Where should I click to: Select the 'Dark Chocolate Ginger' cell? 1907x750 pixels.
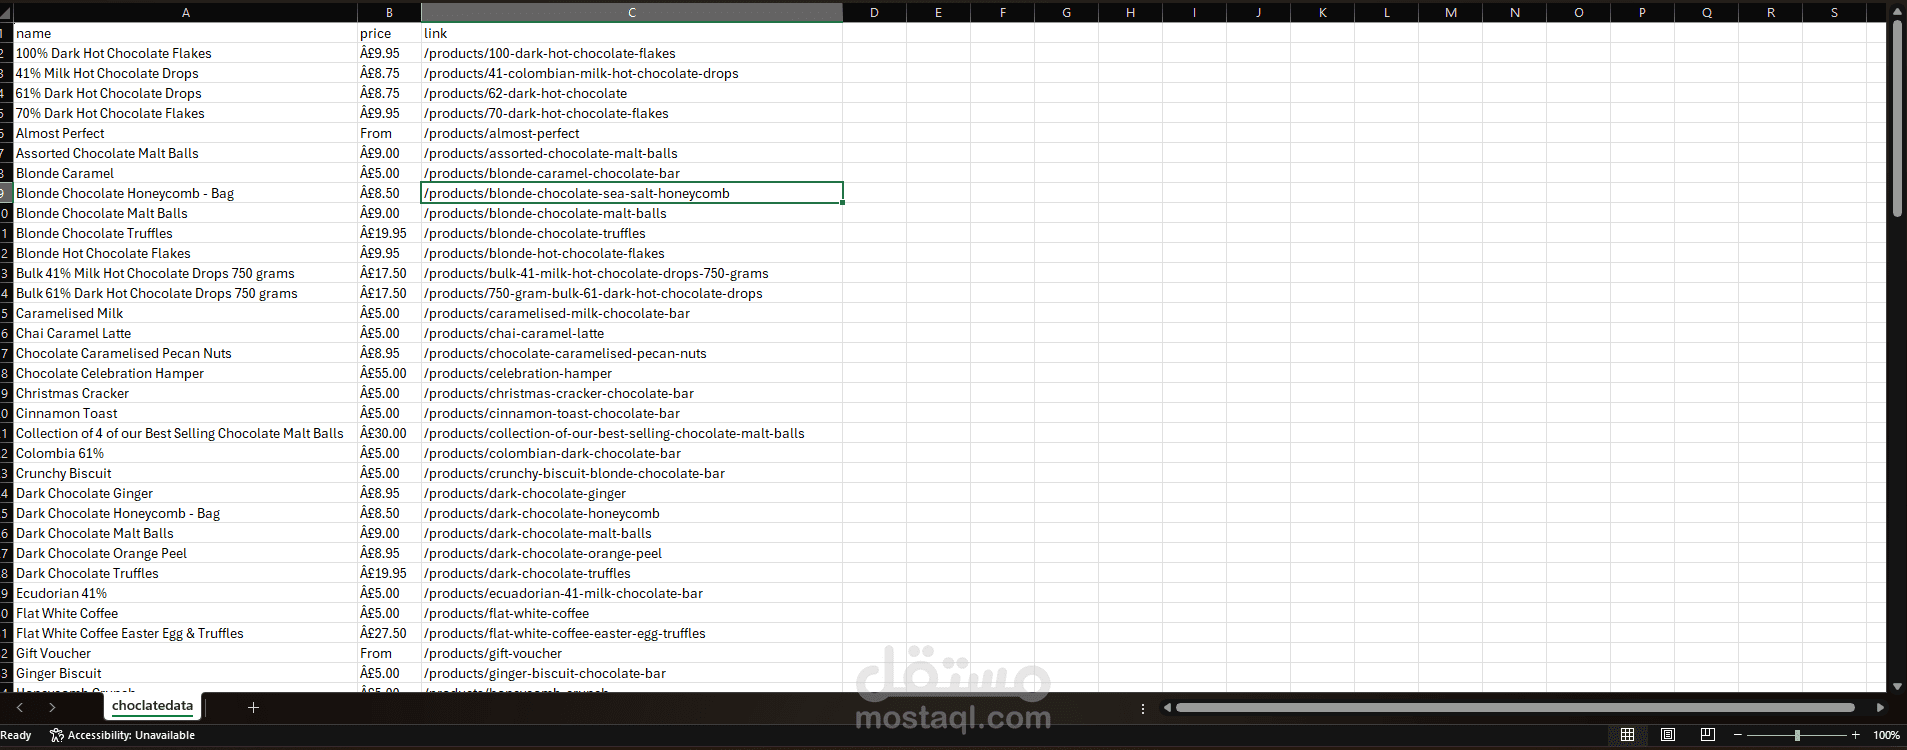(x=186, y=493)
